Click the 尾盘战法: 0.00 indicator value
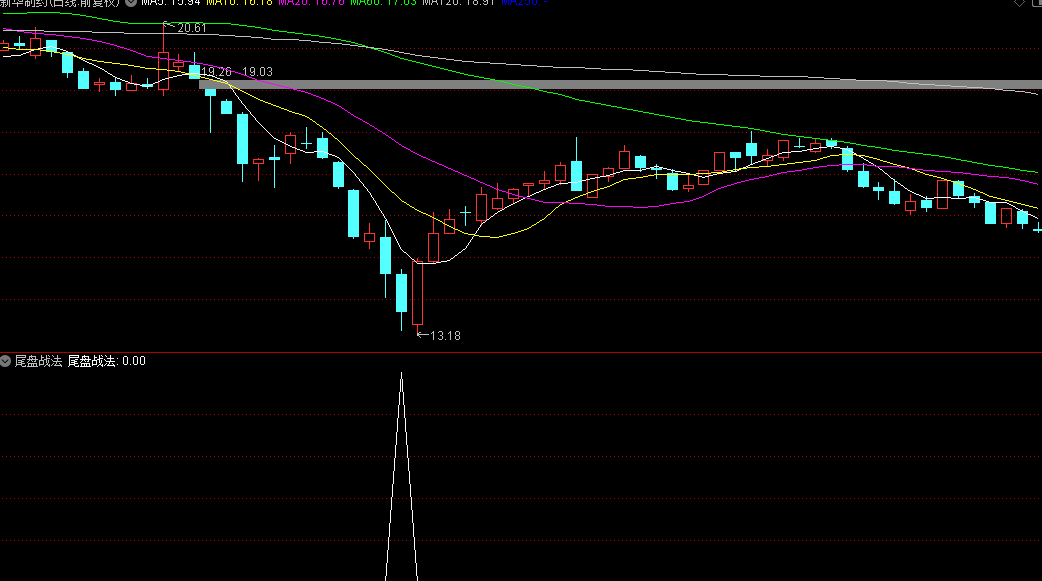The width and height of the screenshot is (1042, 581). pos(106,361)
